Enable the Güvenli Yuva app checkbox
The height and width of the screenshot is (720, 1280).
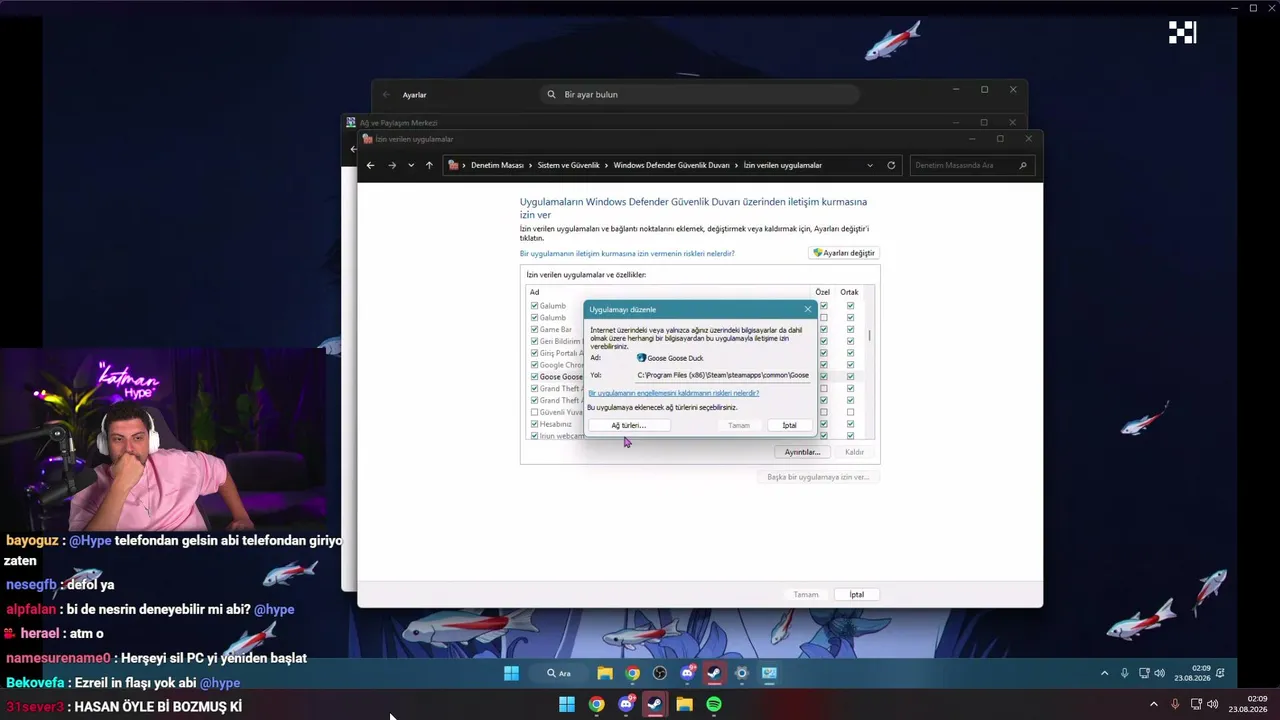pos(534,412)
